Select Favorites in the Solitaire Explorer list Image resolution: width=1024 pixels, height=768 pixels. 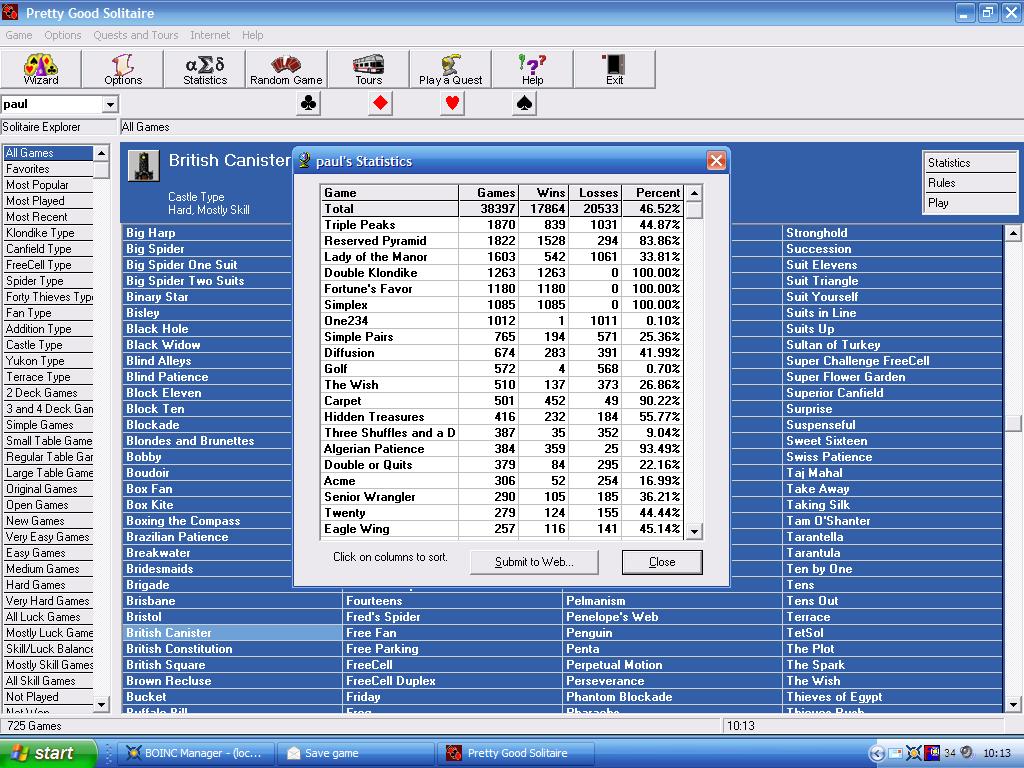[x=48, y=169]
